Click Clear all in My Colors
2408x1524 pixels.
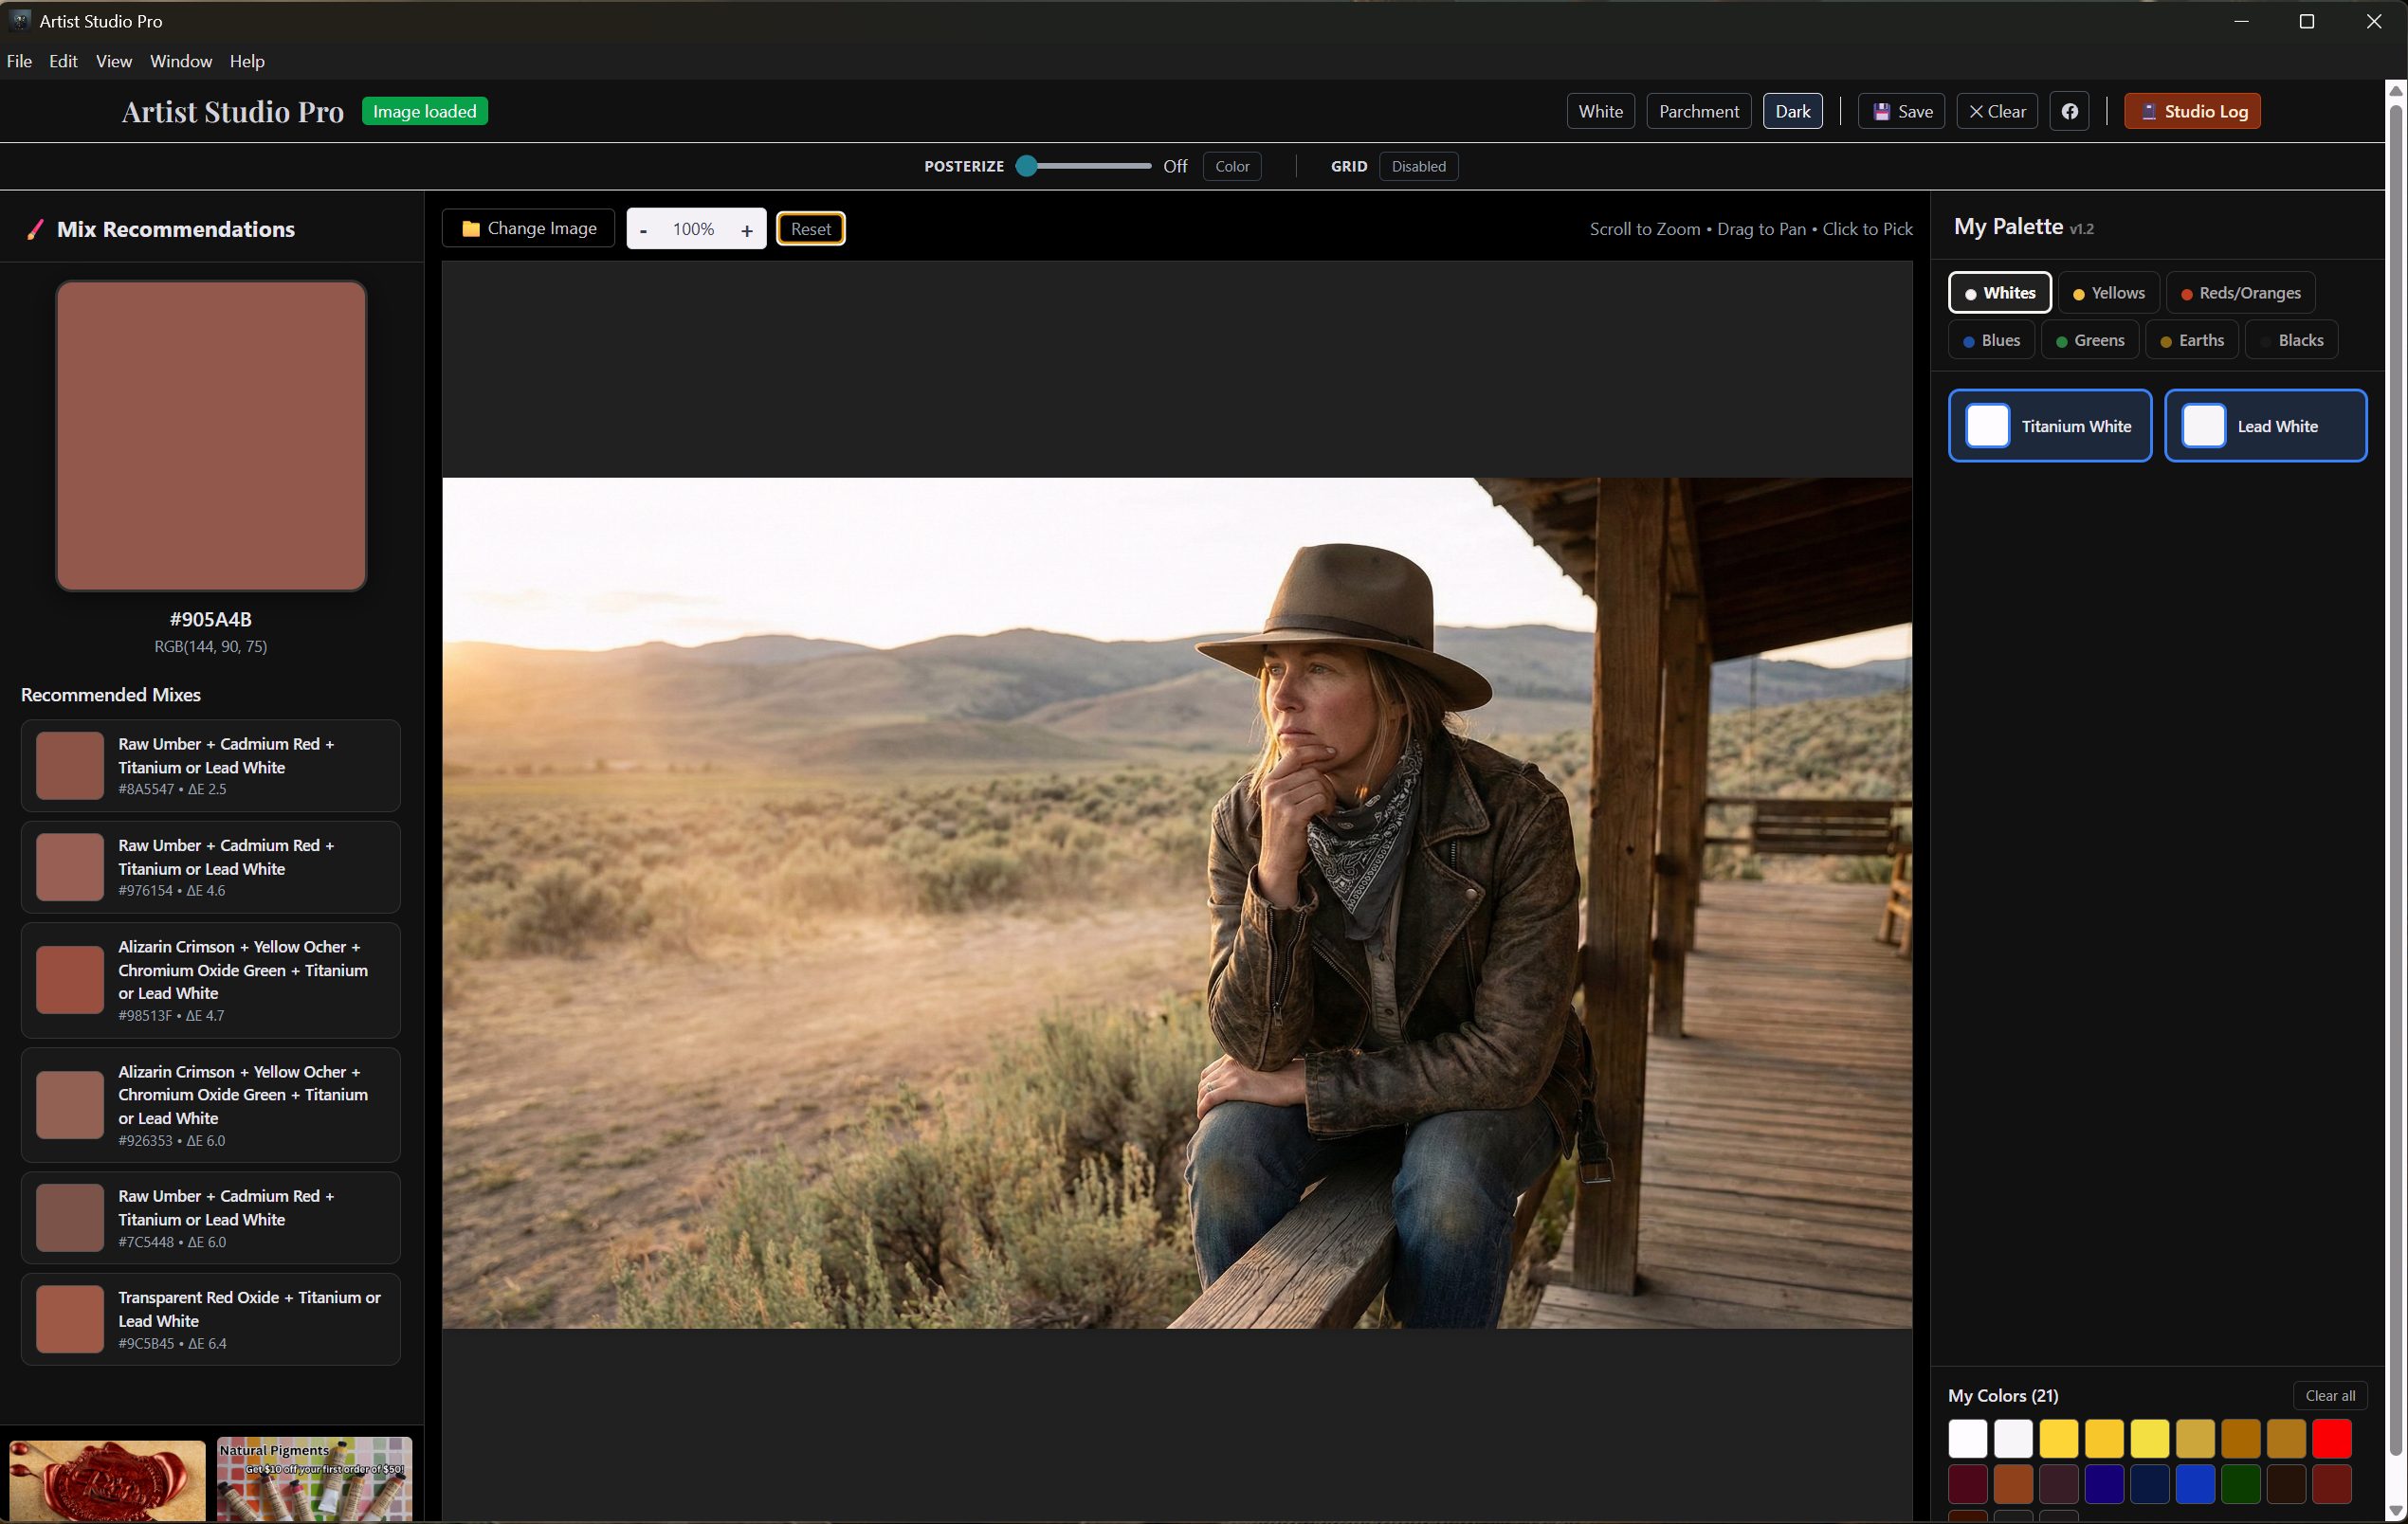2331,1396
